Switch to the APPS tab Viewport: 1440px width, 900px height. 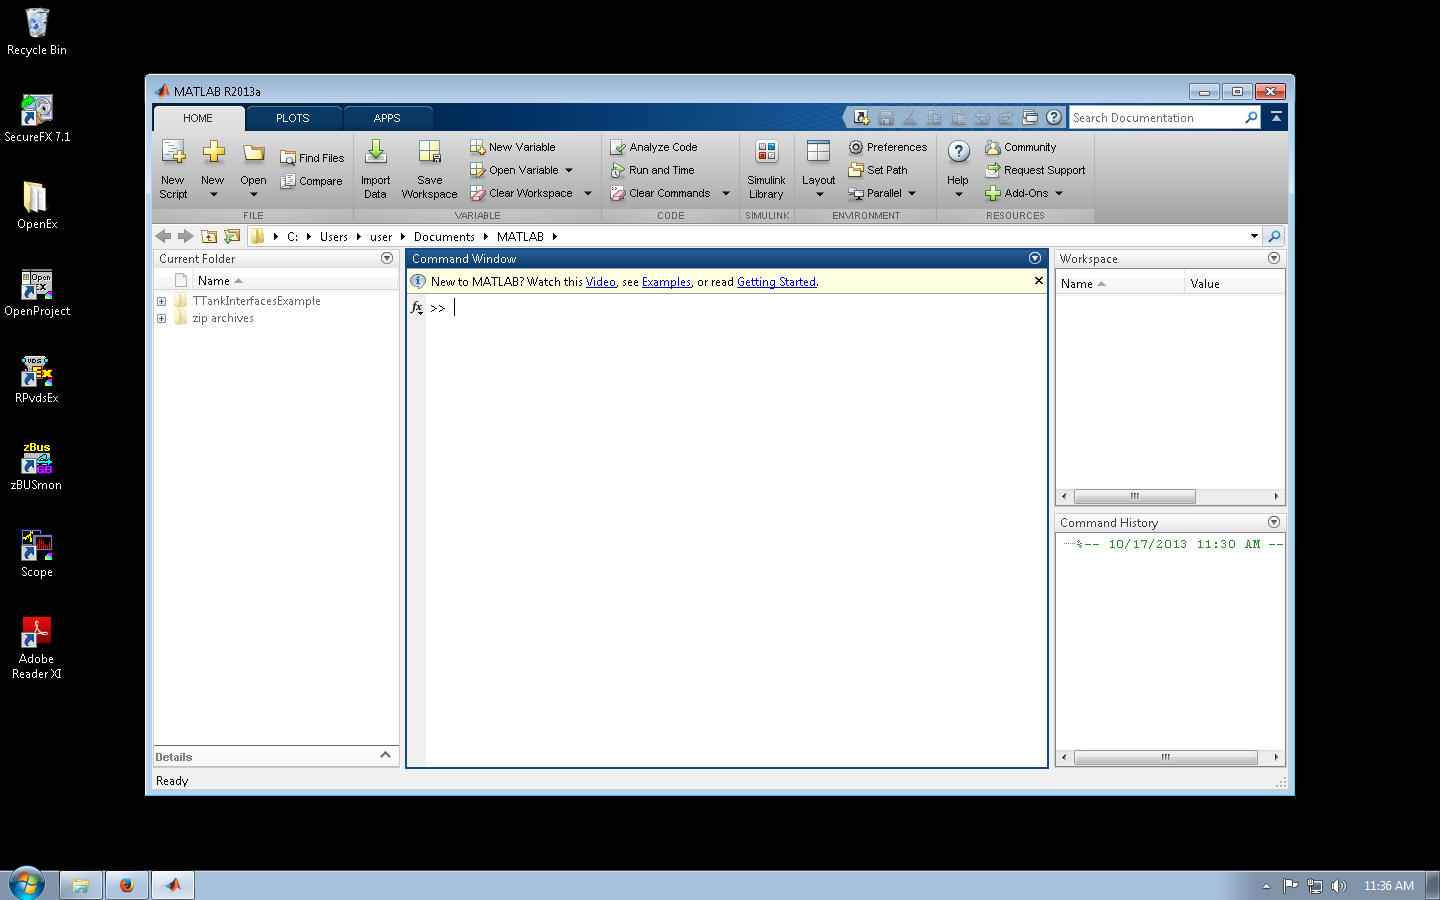(x=387, y=118)
